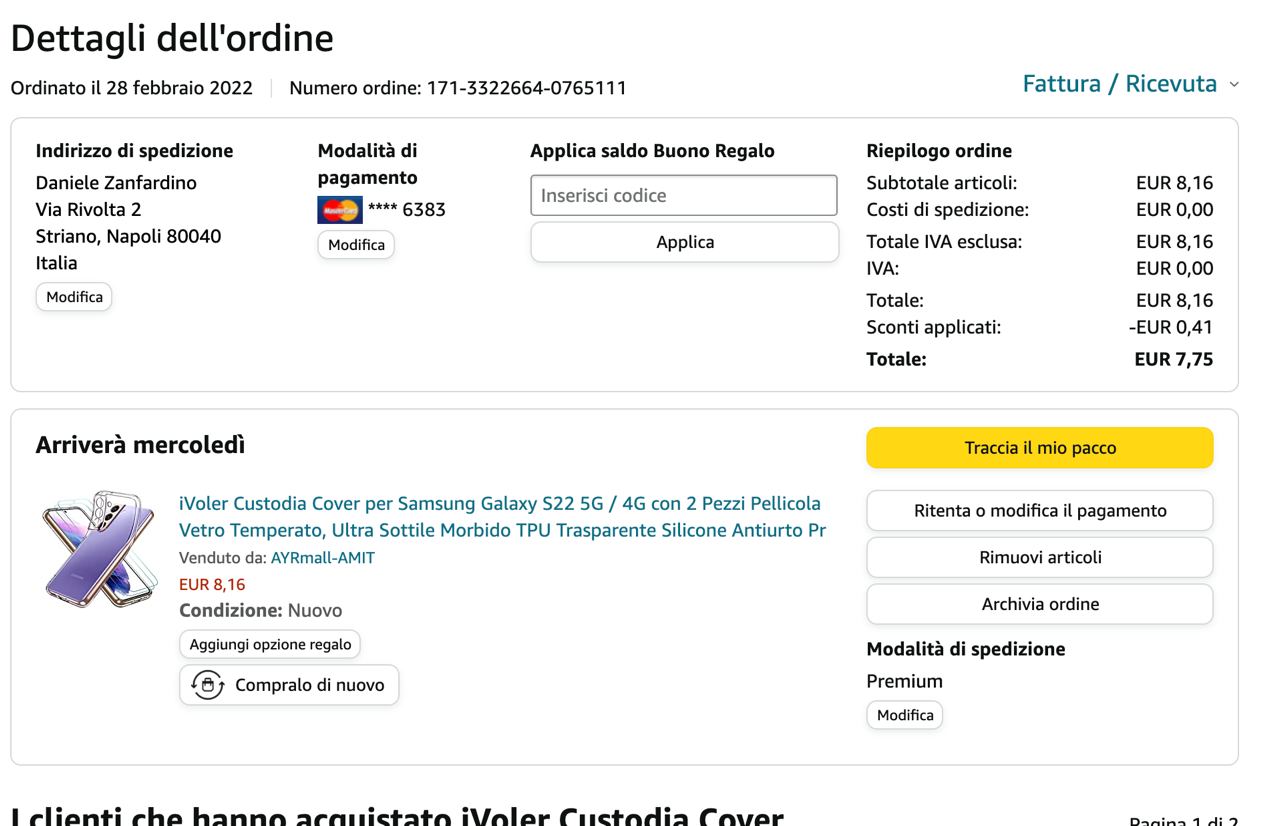Open the iVoler phone case product thumbnail
Screen dimensions: 1280x826
[x=99, y=549]
